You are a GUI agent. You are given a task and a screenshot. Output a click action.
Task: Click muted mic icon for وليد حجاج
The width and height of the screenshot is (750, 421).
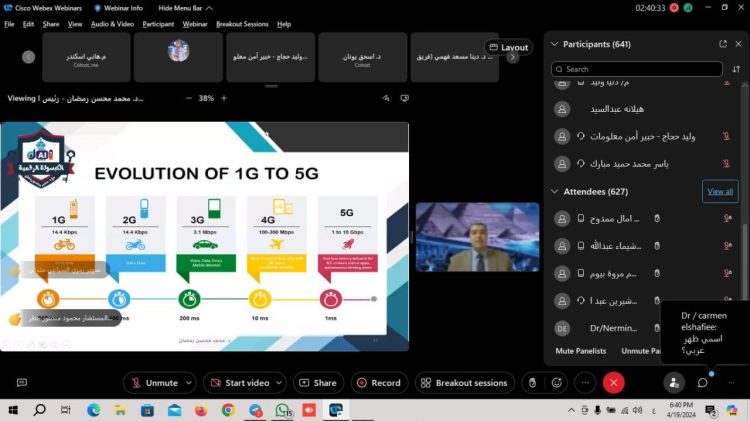point(726,136)
